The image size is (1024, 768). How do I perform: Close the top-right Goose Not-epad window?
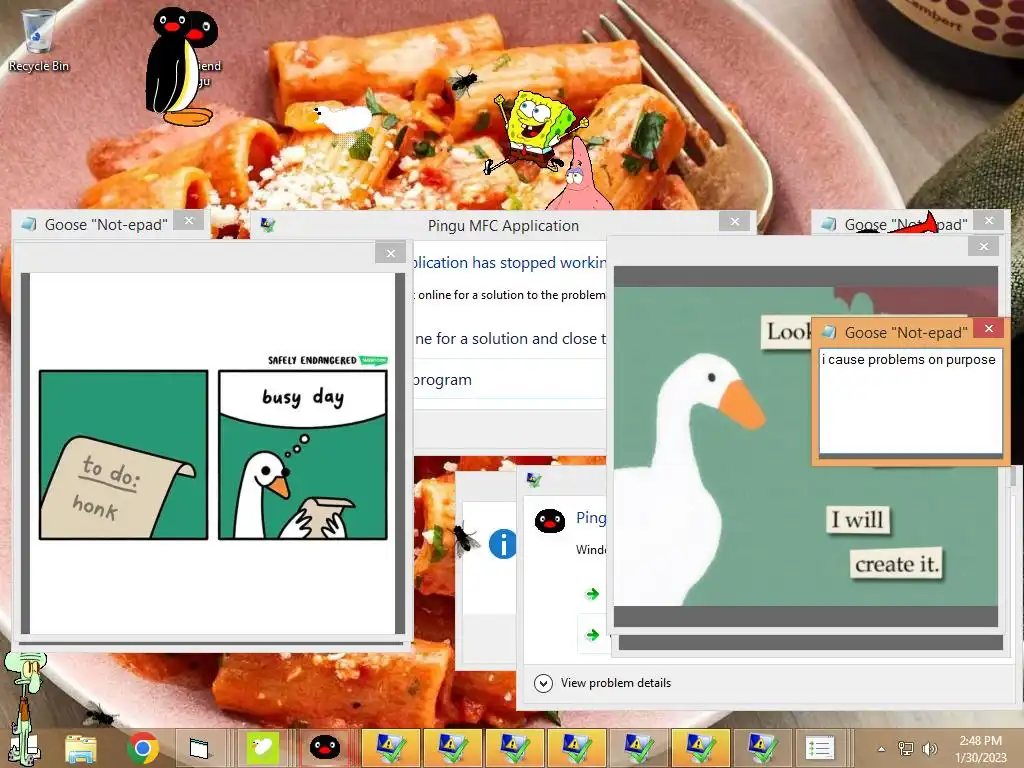coord(989,221)
